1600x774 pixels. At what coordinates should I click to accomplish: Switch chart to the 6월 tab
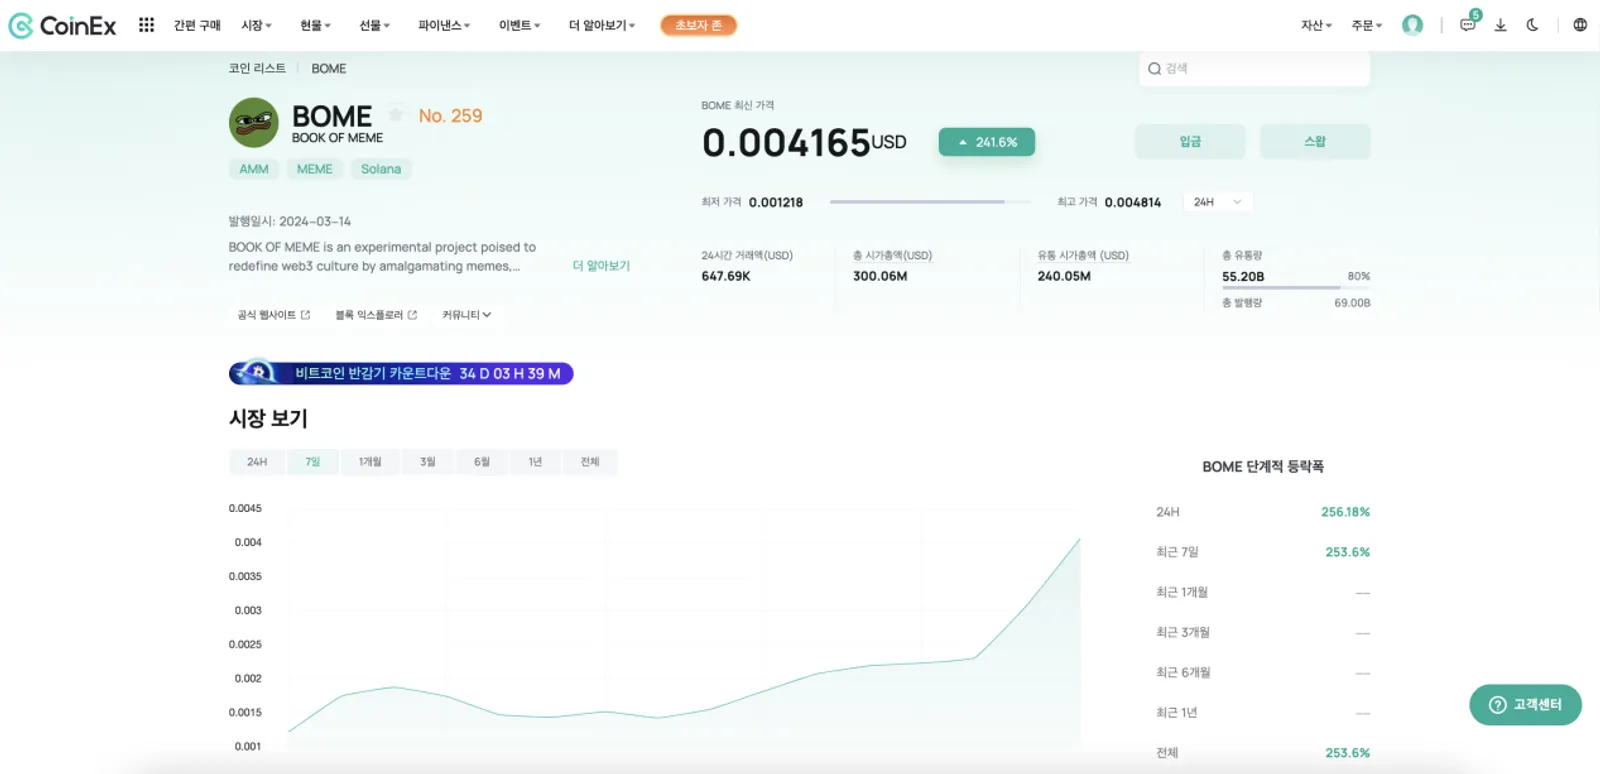(x=482, y=462)
